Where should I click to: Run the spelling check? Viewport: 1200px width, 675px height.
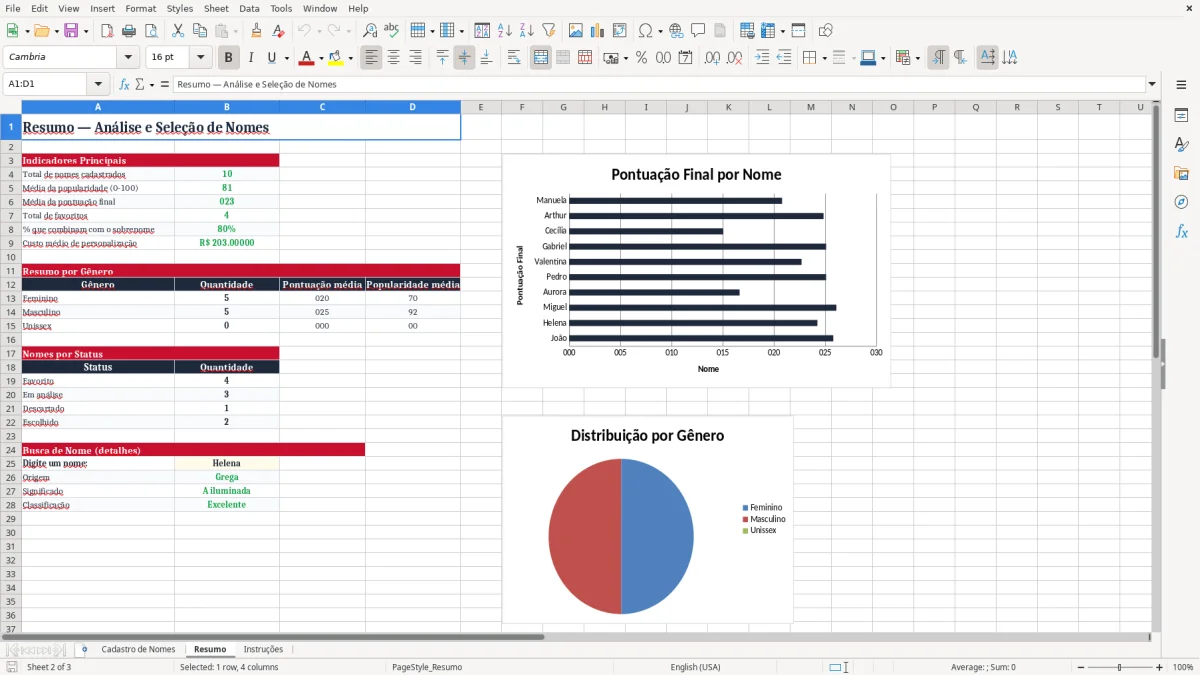(x=392, y=31)
